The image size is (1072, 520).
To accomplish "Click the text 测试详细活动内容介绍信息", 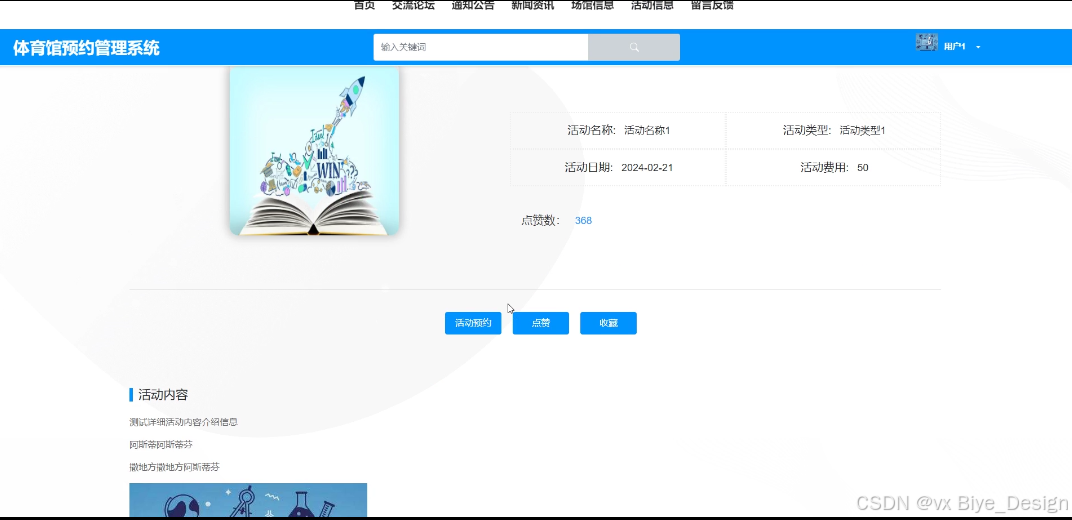I will coord(183,422).
